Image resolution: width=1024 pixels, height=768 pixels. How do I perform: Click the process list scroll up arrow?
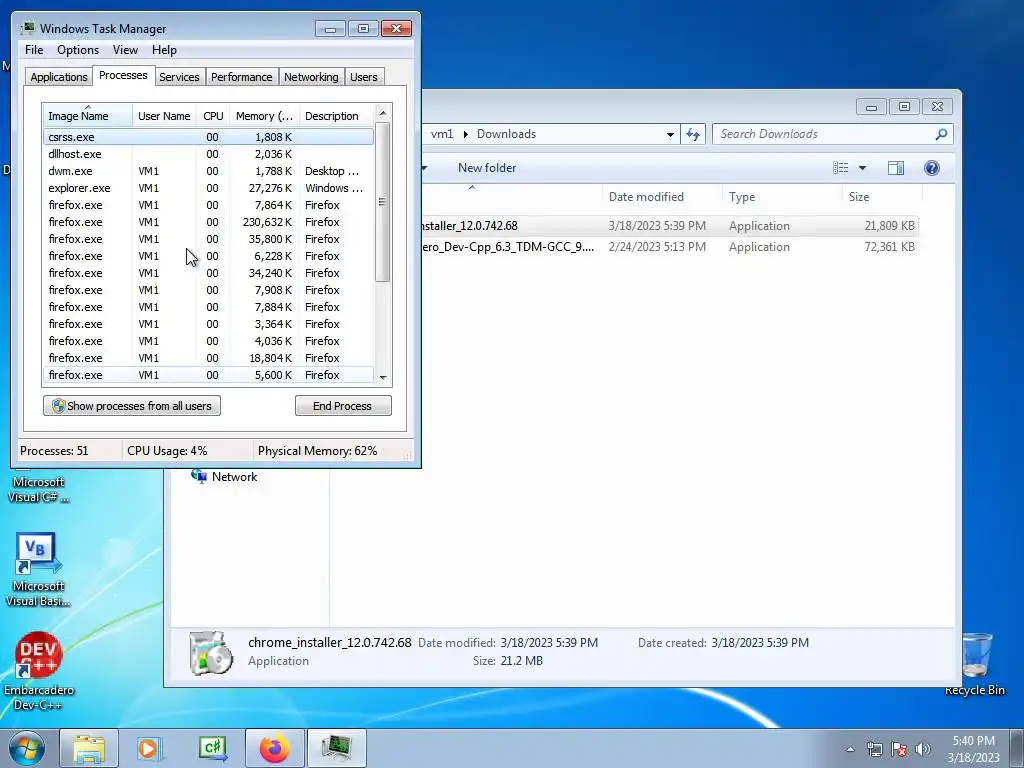pos(383,113)
